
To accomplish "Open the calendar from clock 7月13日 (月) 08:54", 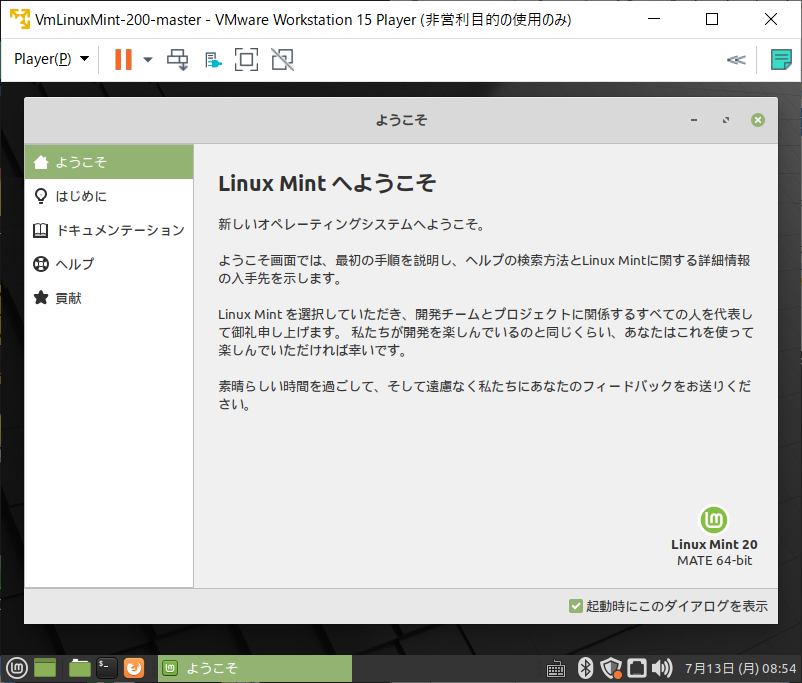I will coord(741,669).
